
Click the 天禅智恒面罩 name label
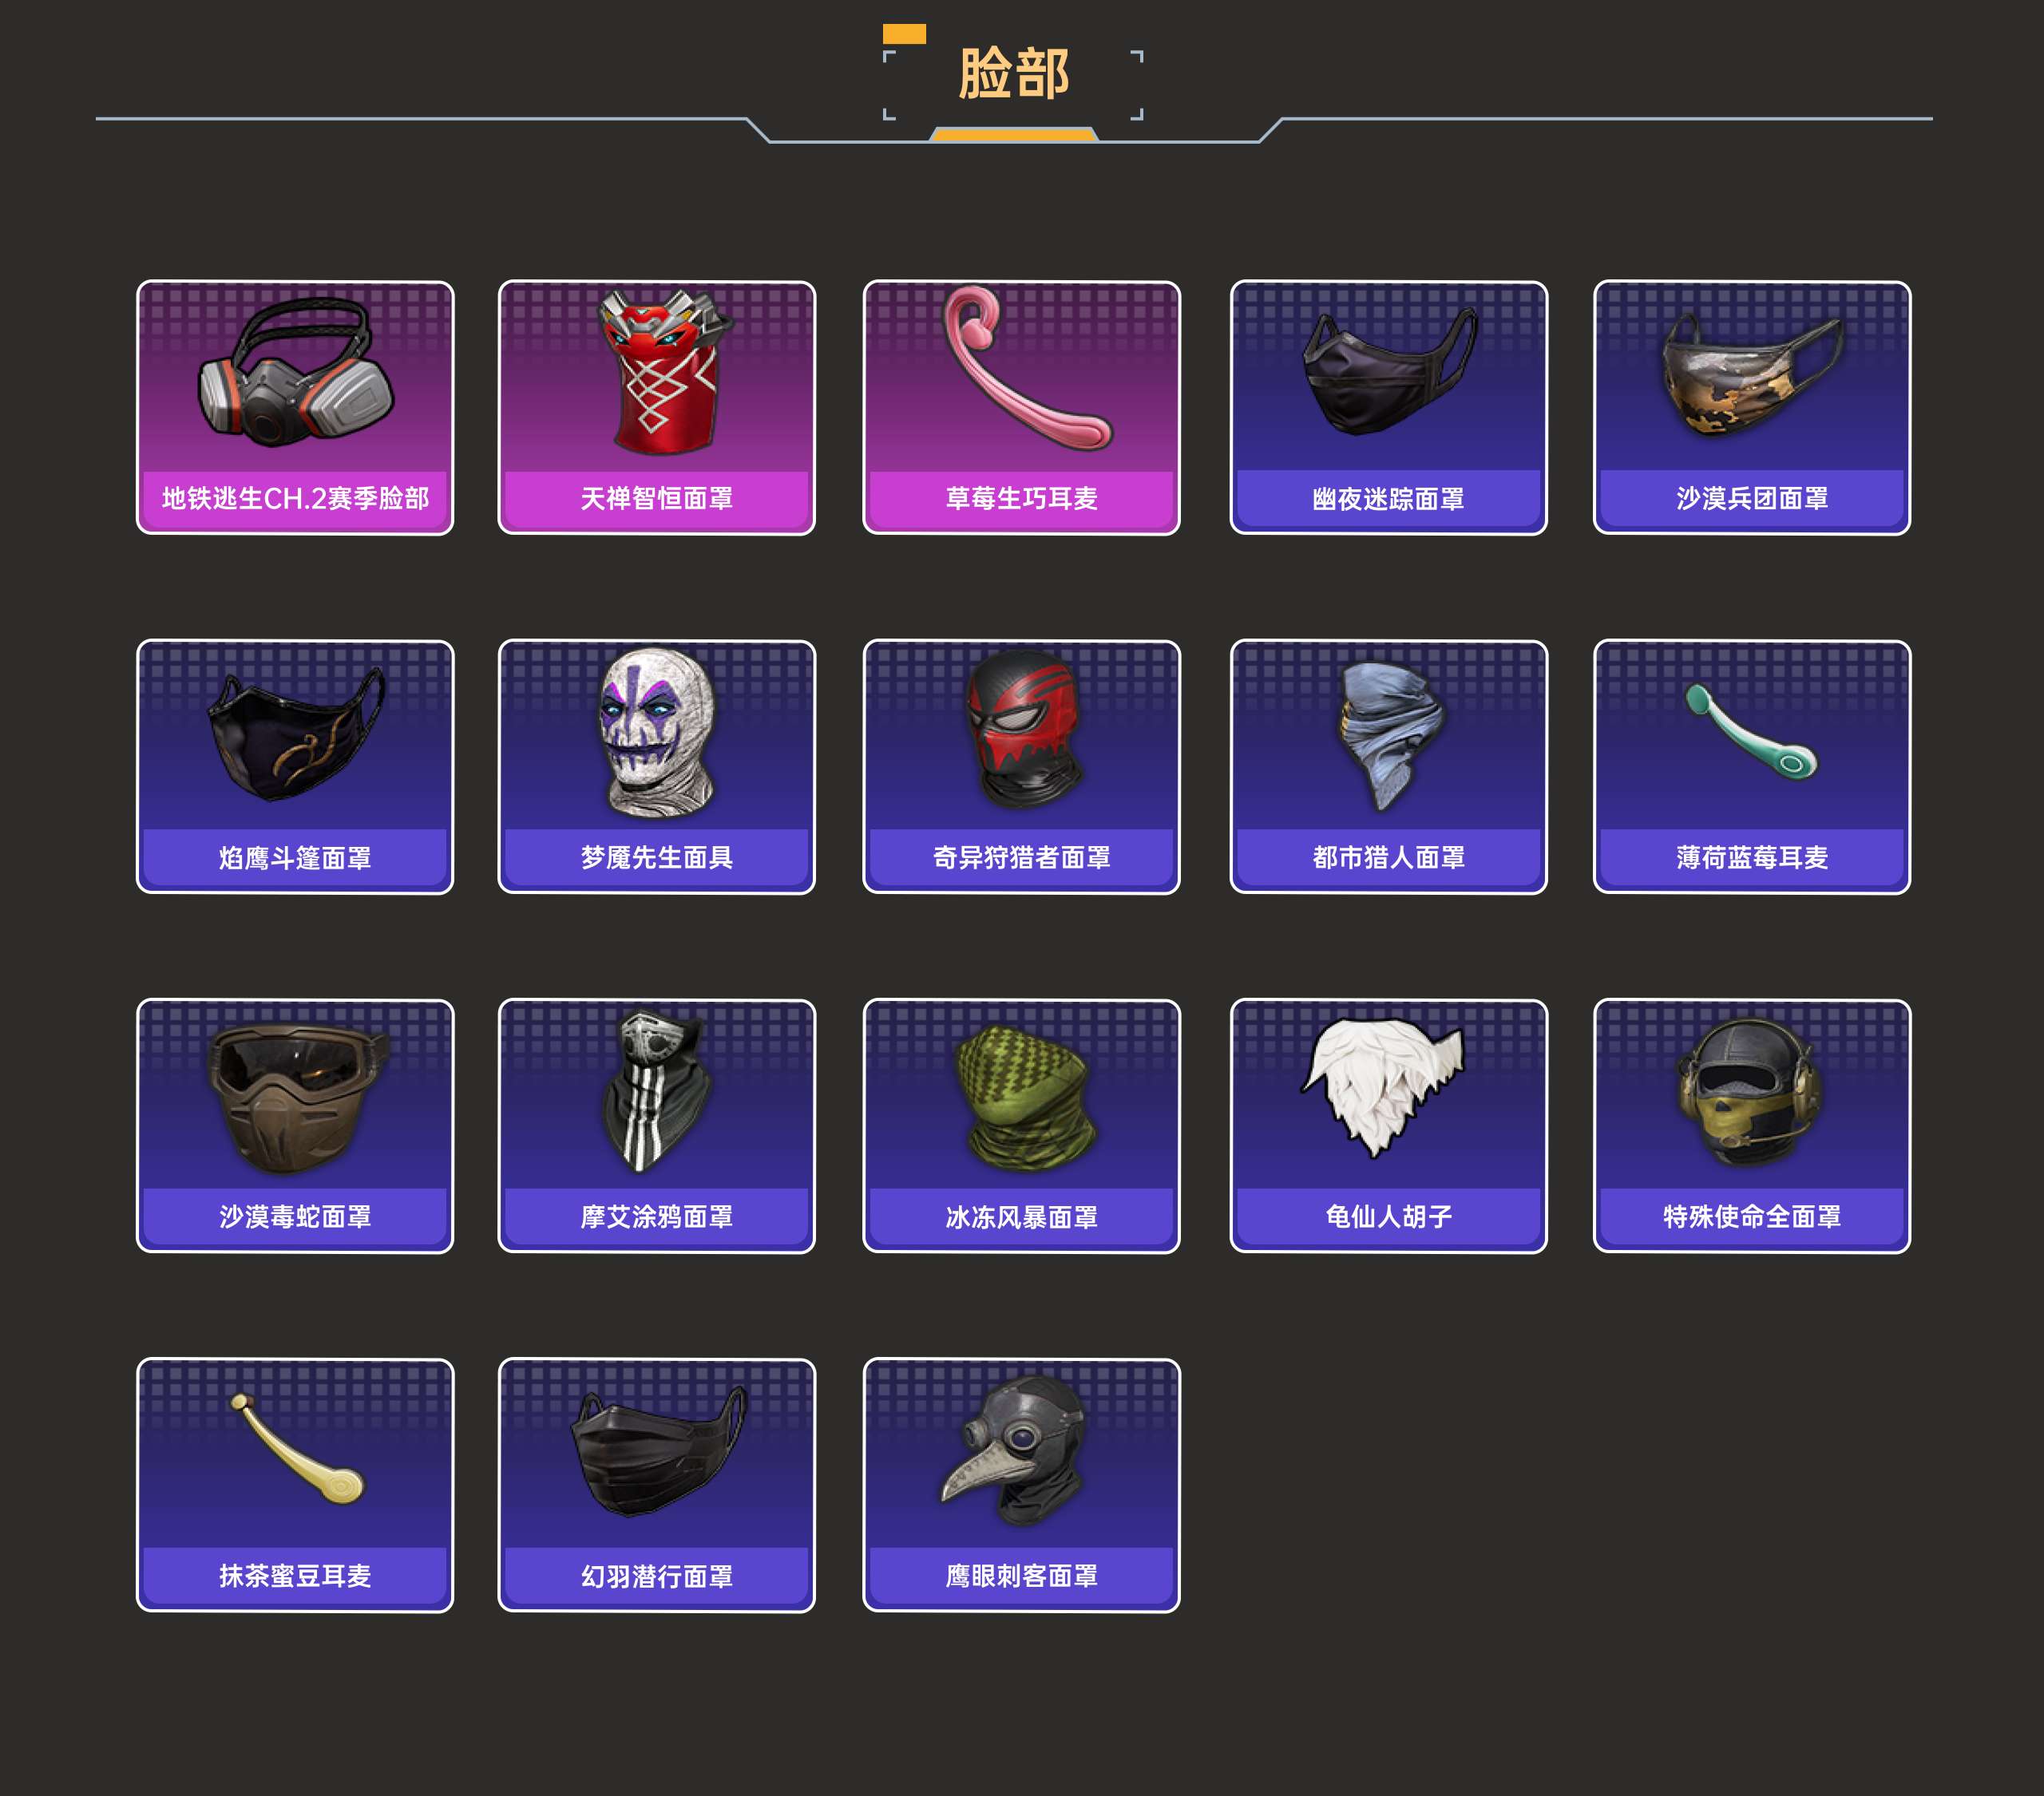pyautogui.click(x=657, y=498)
